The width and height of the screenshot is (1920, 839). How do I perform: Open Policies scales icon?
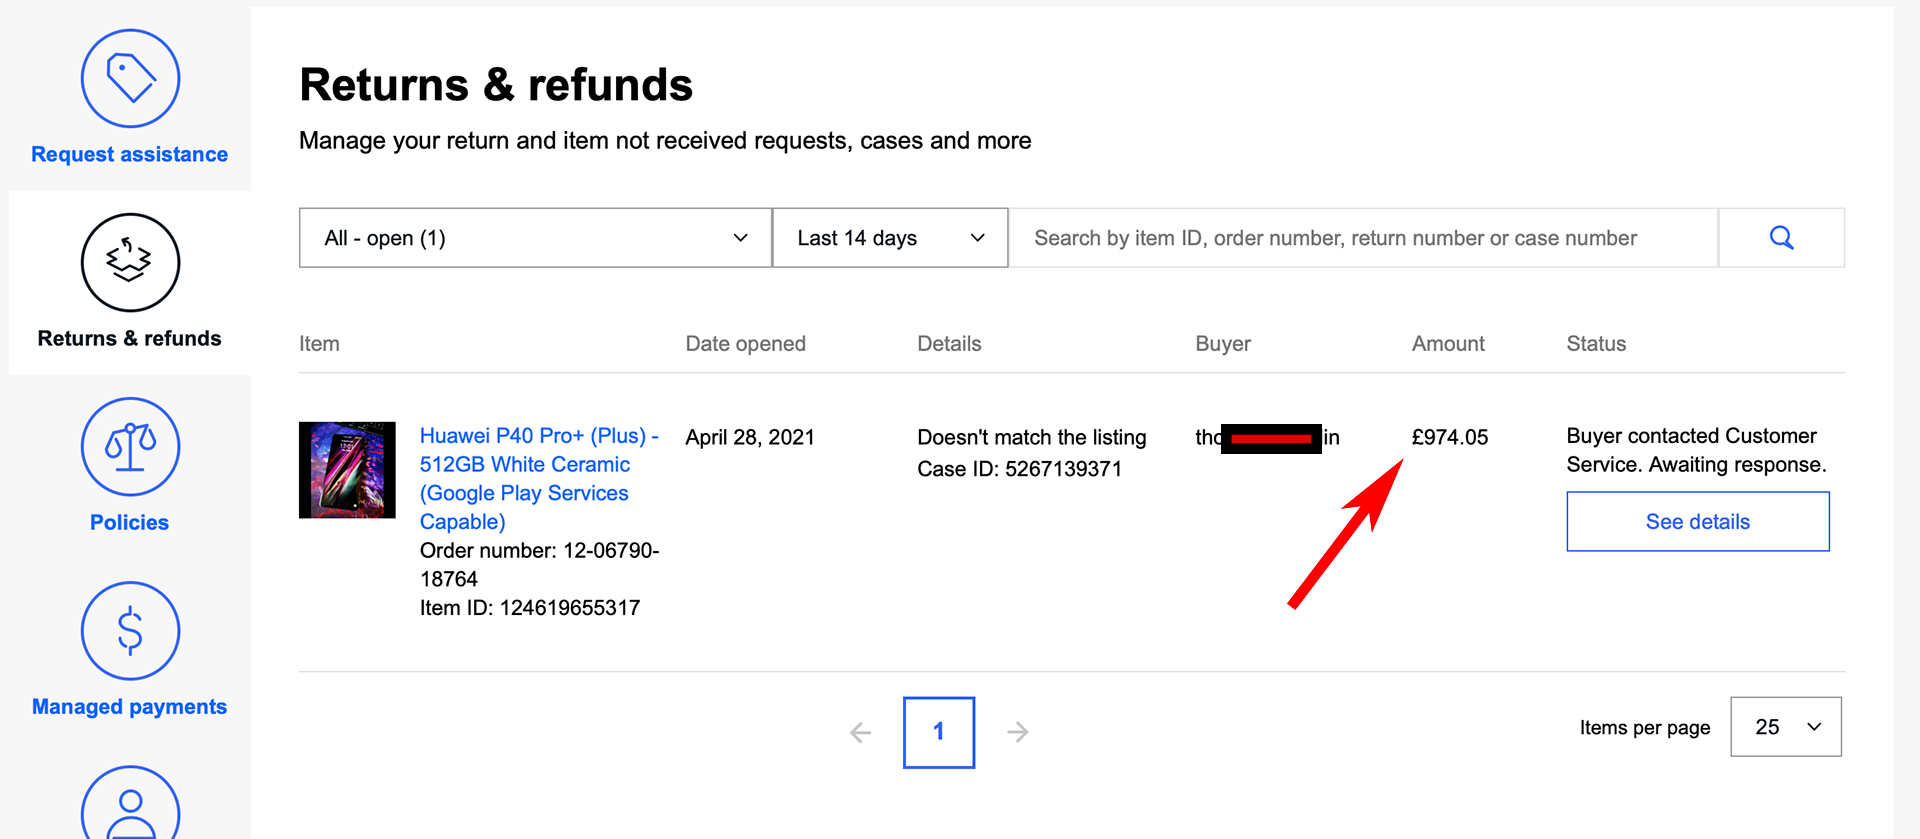coord(130,446)
